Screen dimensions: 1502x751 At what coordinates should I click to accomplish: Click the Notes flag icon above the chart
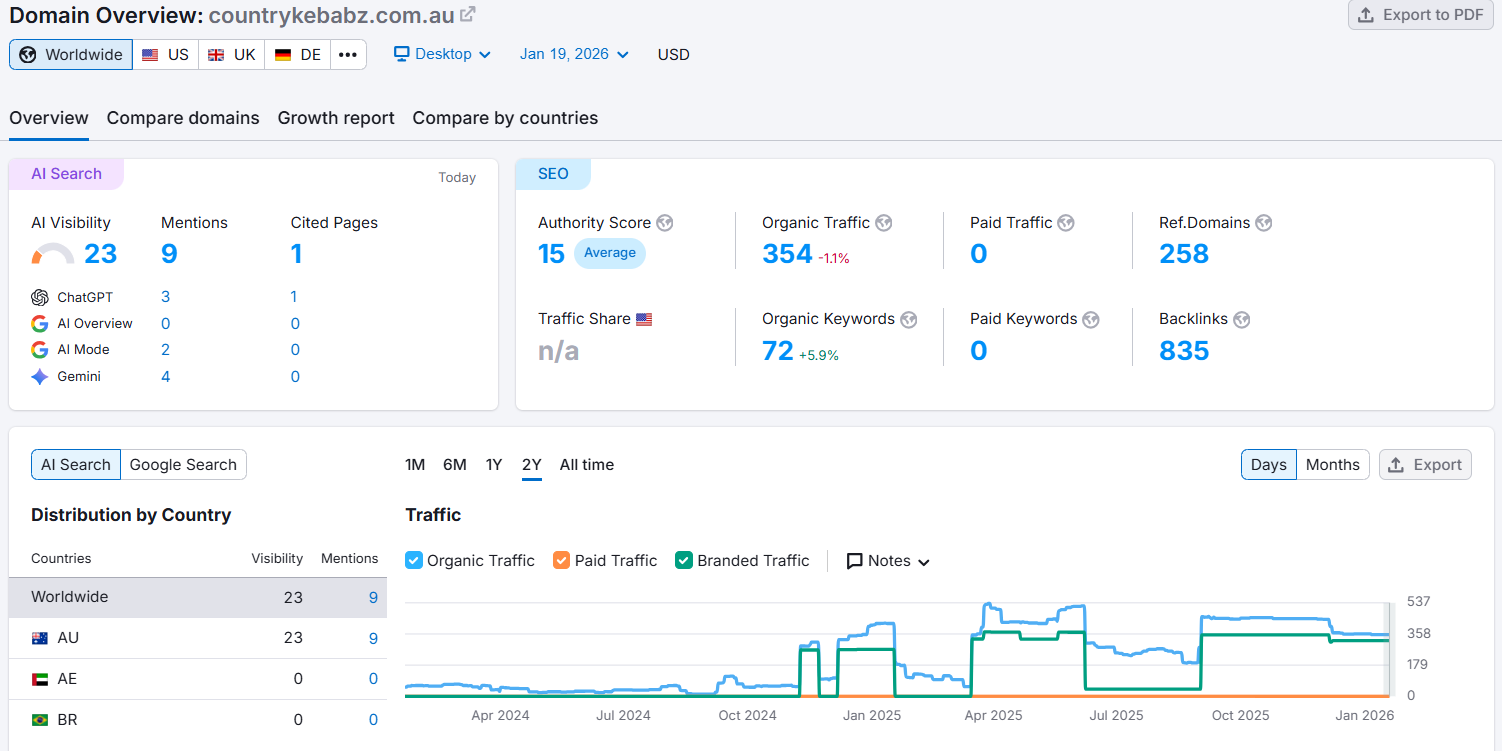tap(855, 560)
